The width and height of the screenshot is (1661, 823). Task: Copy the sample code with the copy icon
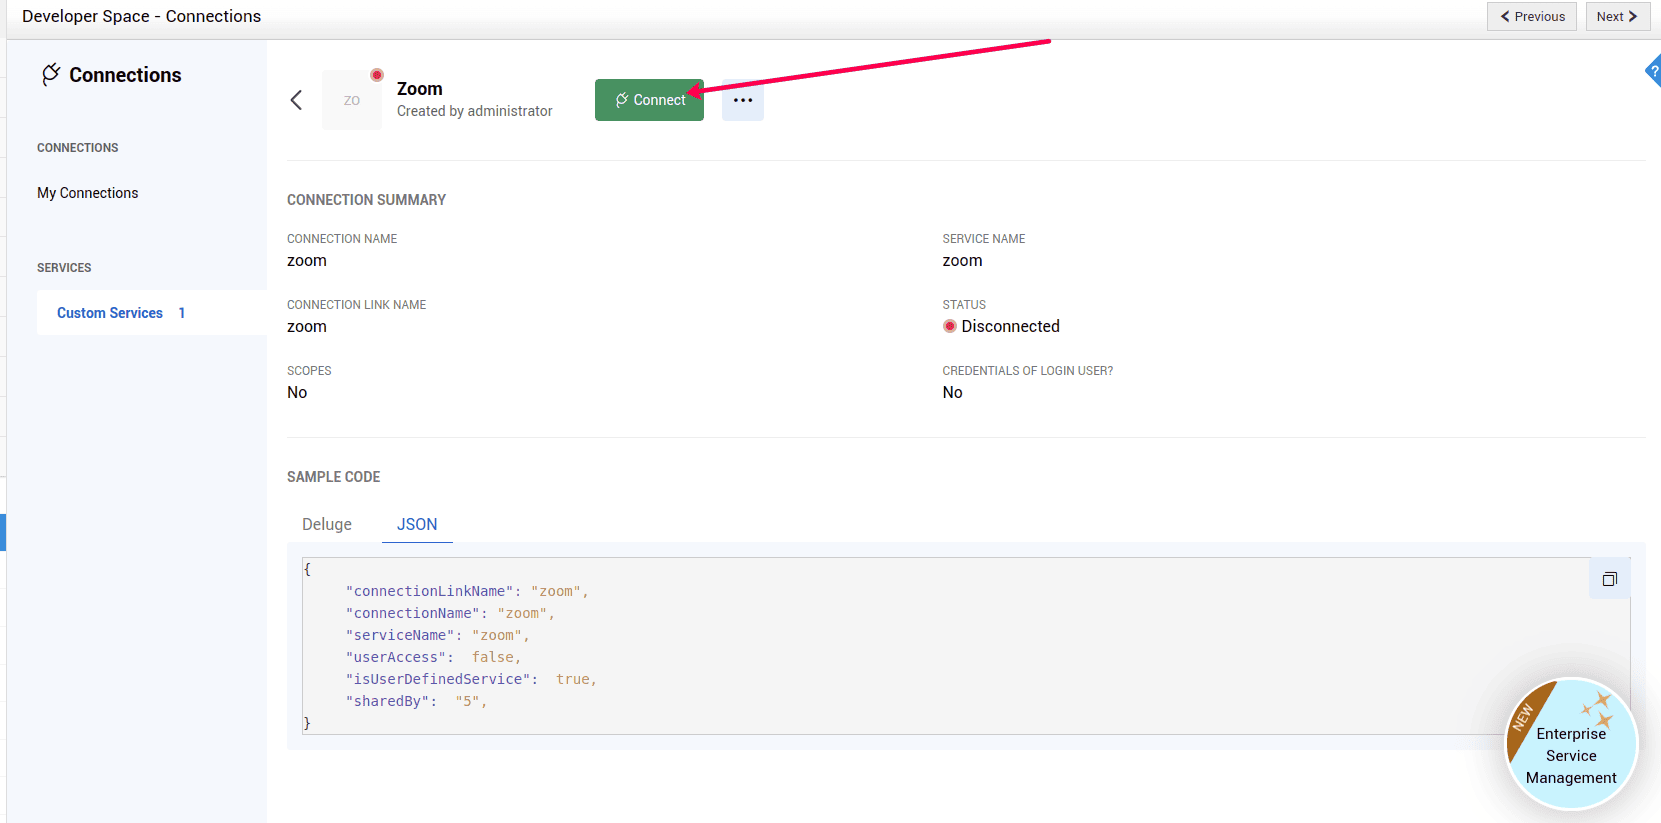pyautogui.click(x=1609, y=579)
